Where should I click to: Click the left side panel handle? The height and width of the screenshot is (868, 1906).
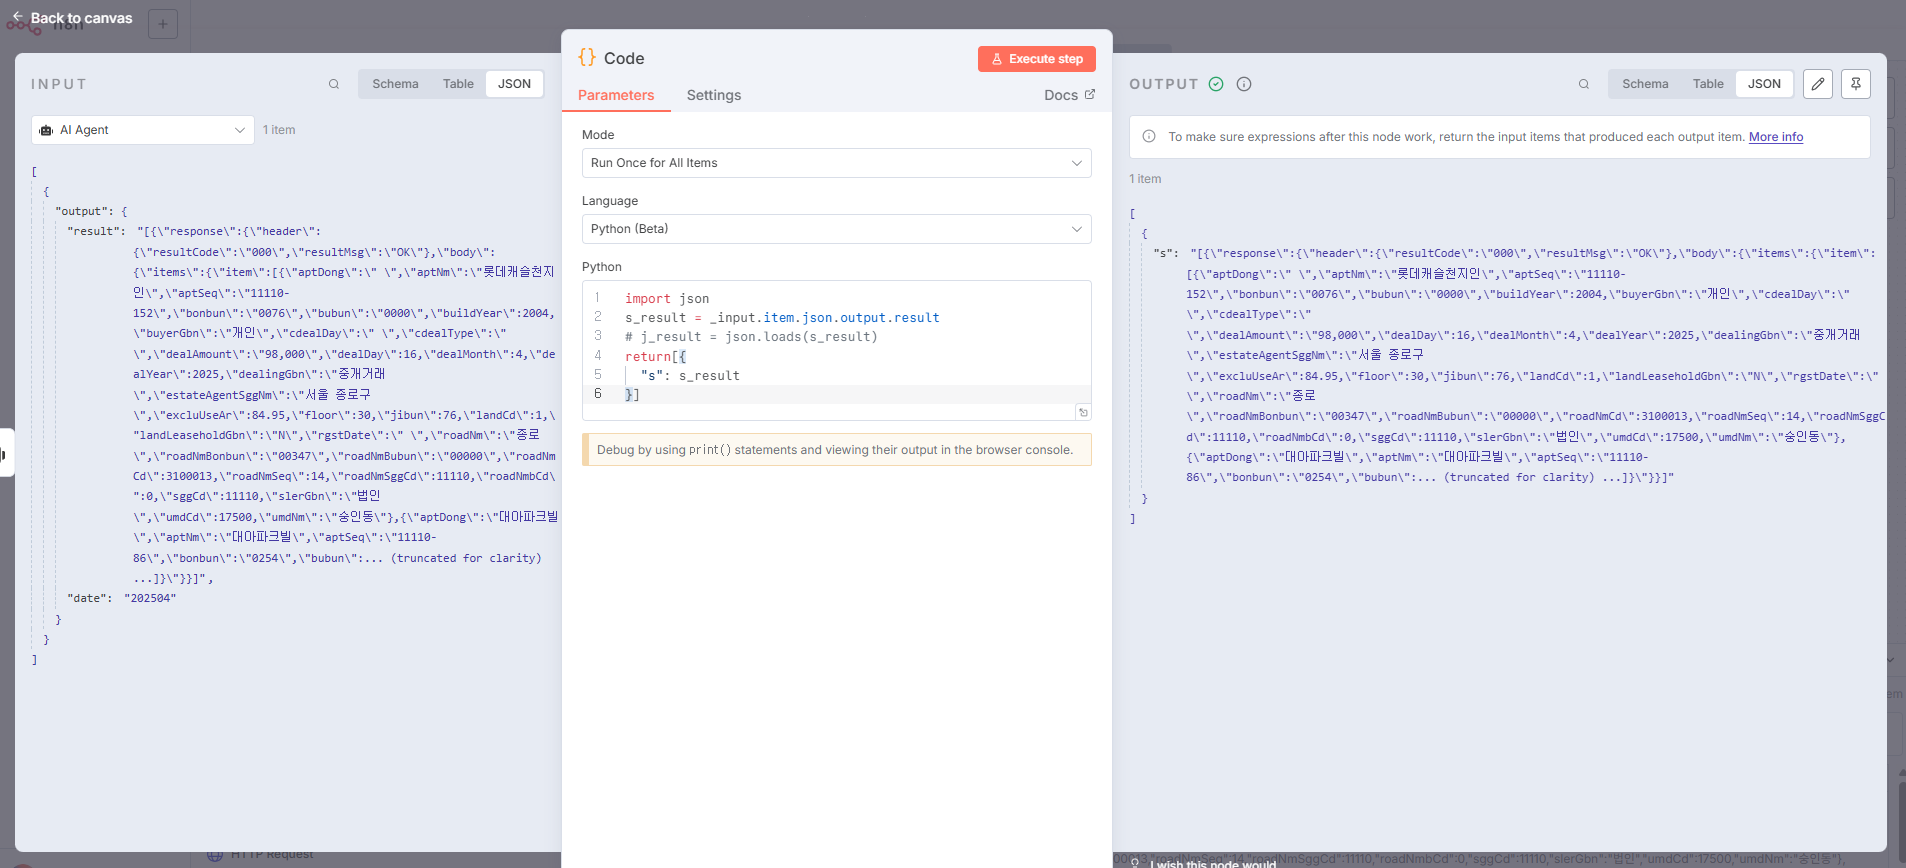click(6, 453)
